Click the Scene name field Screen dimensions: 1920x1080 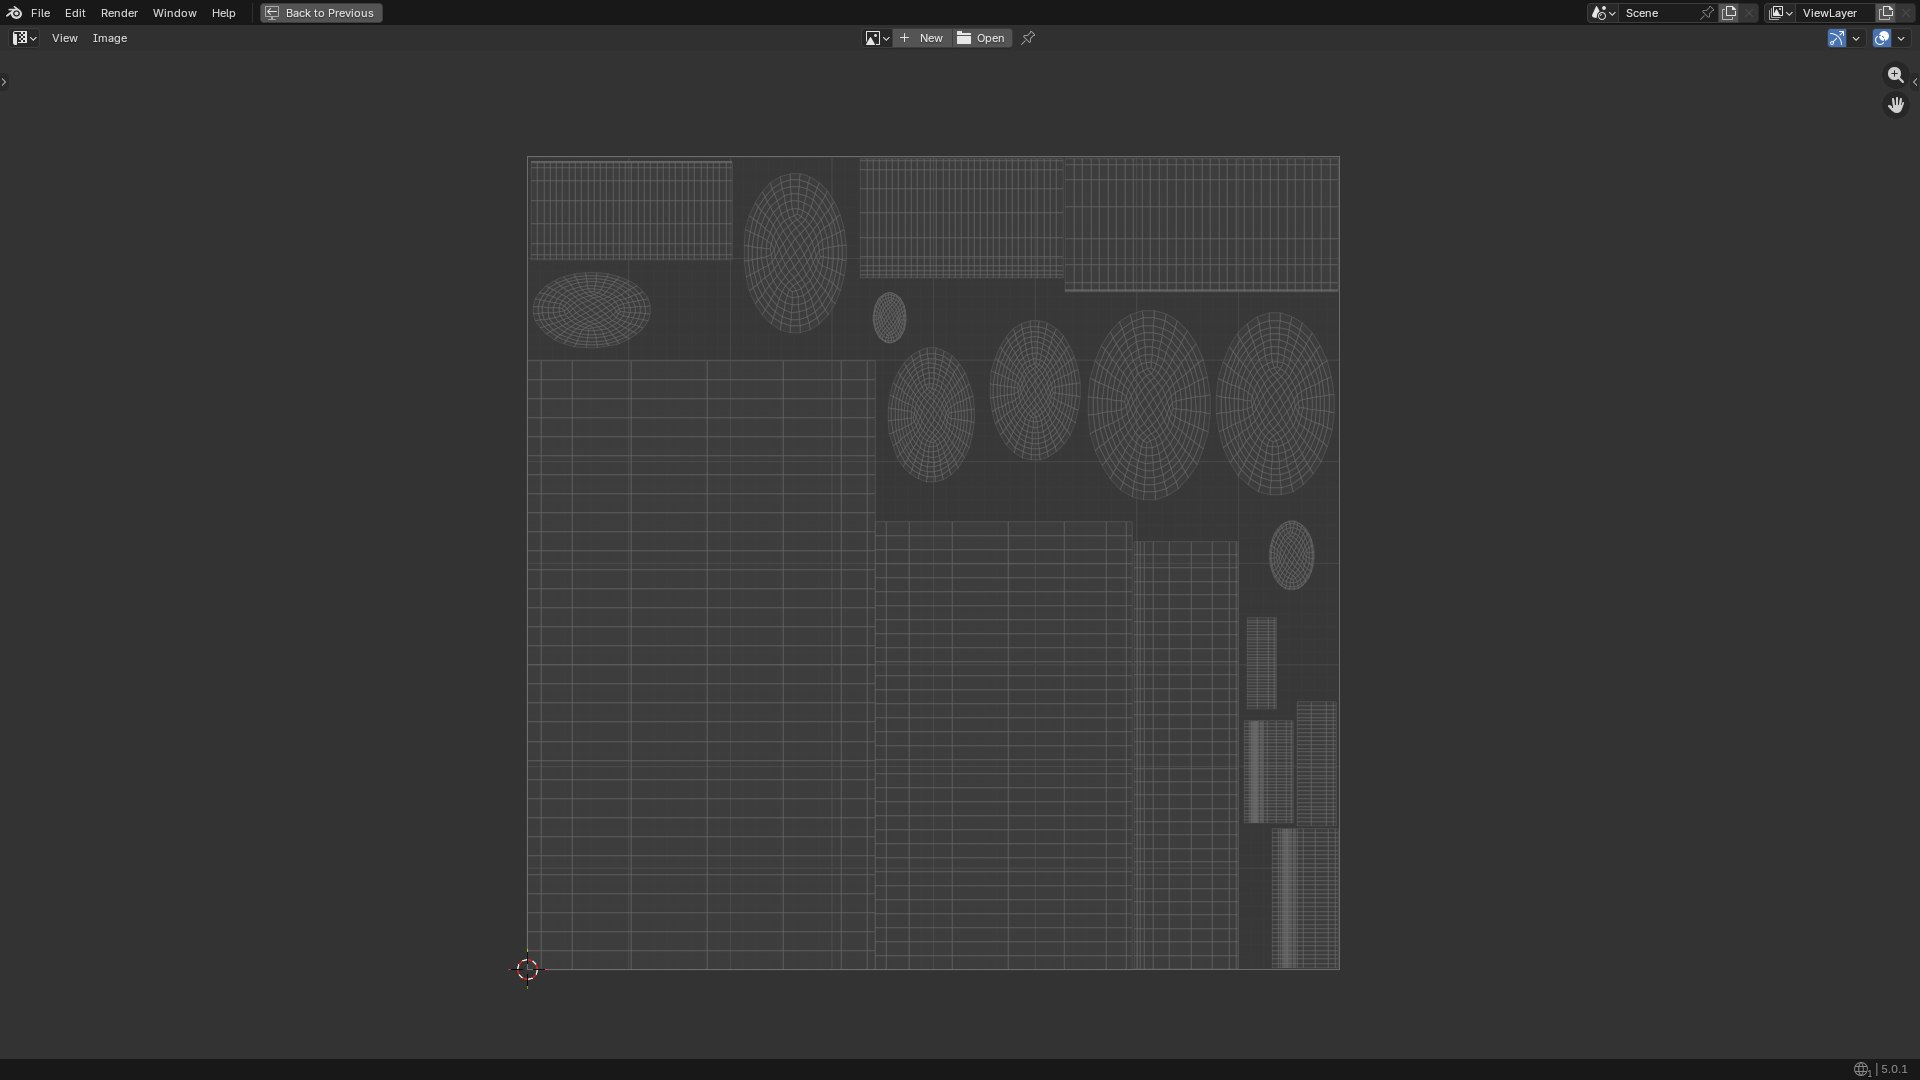coord(1658,13)
